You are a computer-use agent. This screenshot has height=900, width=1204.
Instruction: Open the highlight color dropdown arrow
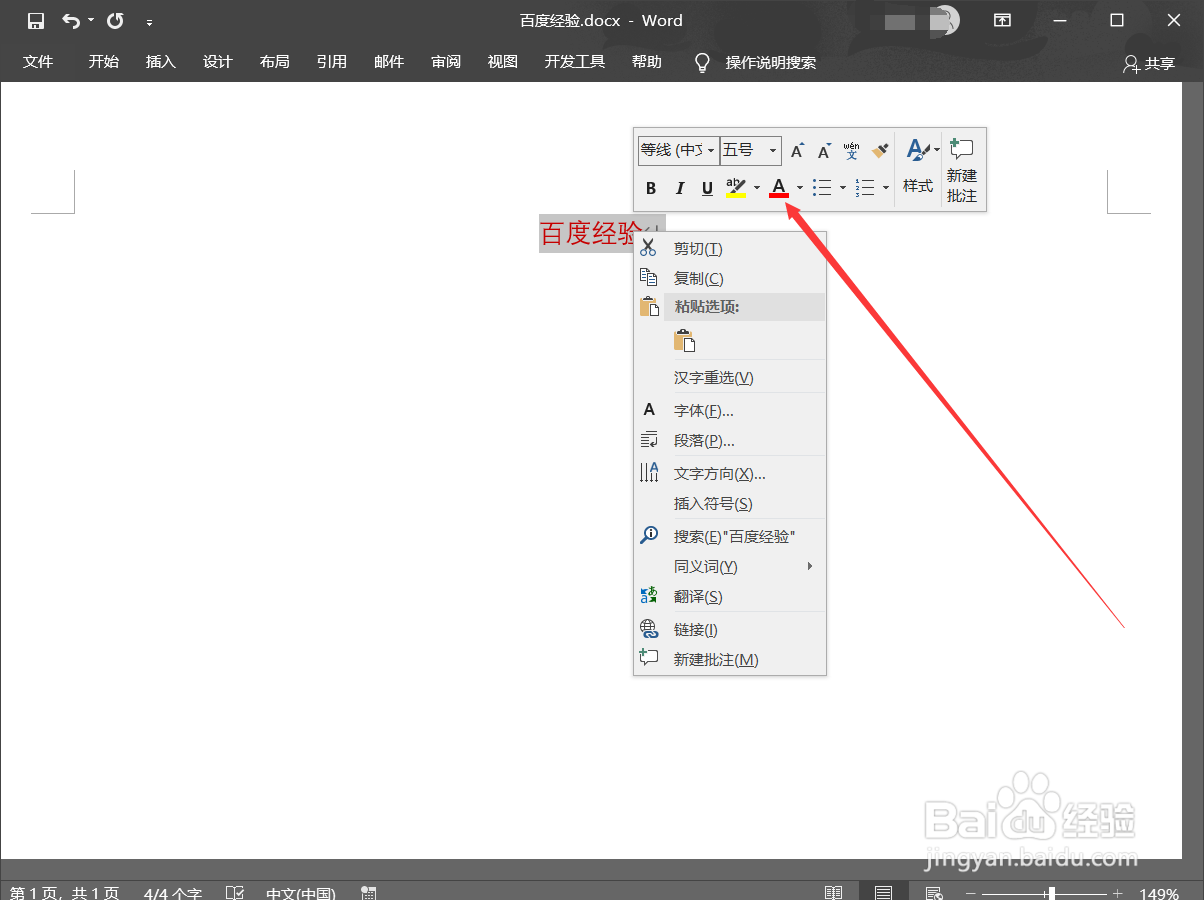click(x=757, y=188)
